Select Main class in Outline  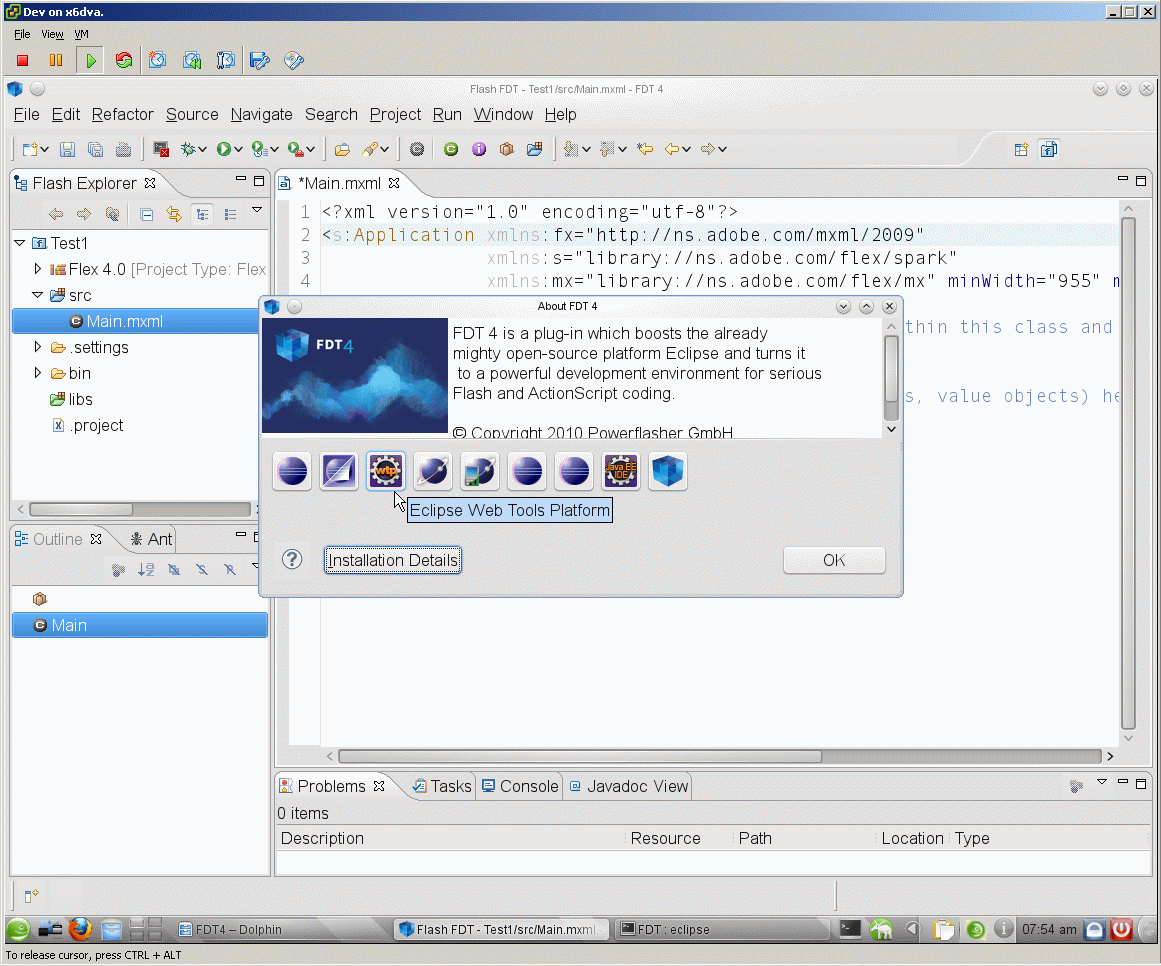139,625
